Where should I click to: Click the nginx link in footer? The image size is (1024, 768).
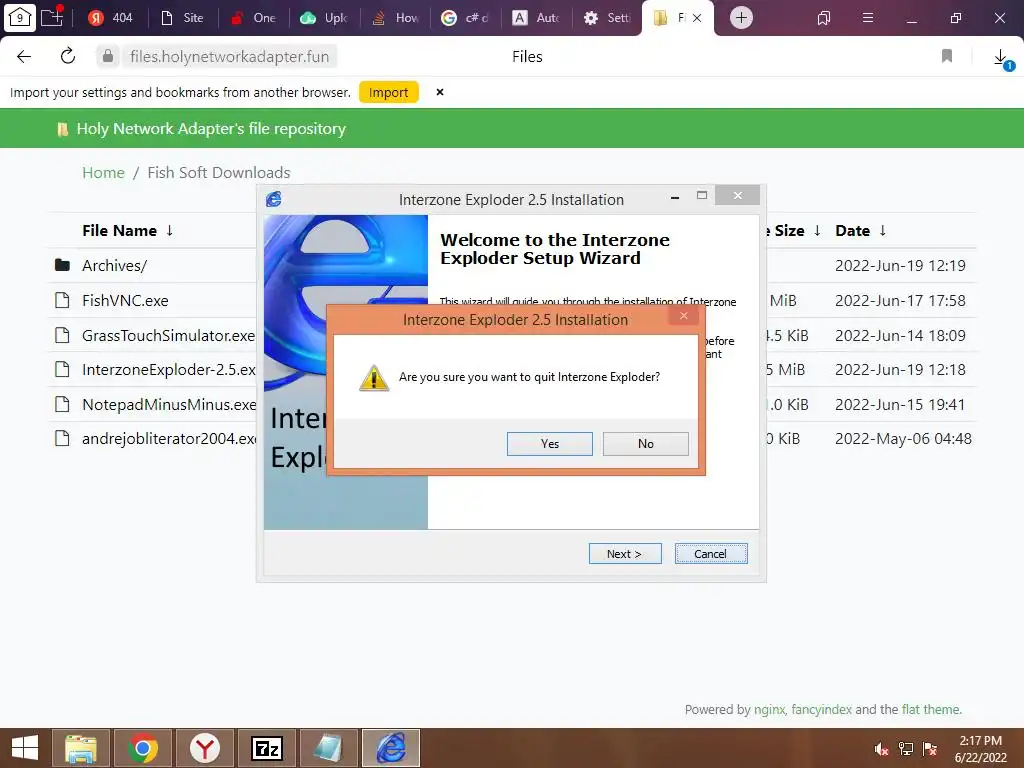769,709
